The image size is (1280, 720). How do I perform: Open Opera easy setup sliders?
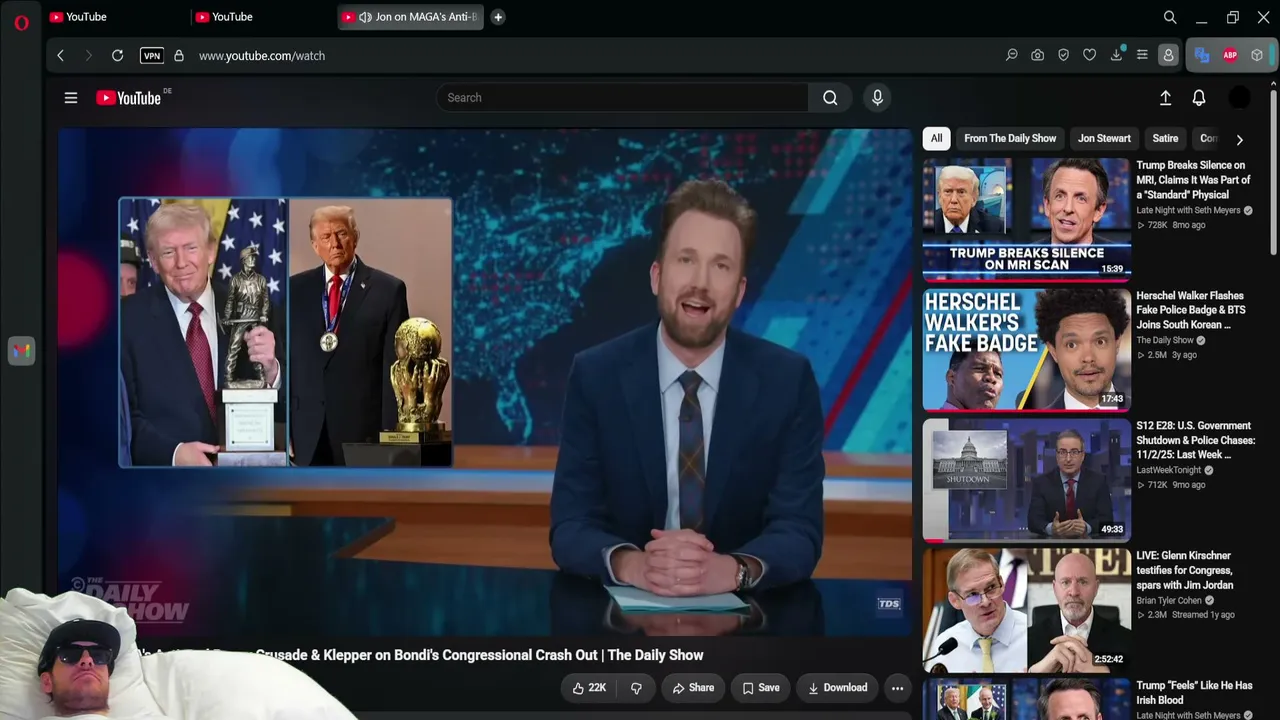coord(1142,56)
